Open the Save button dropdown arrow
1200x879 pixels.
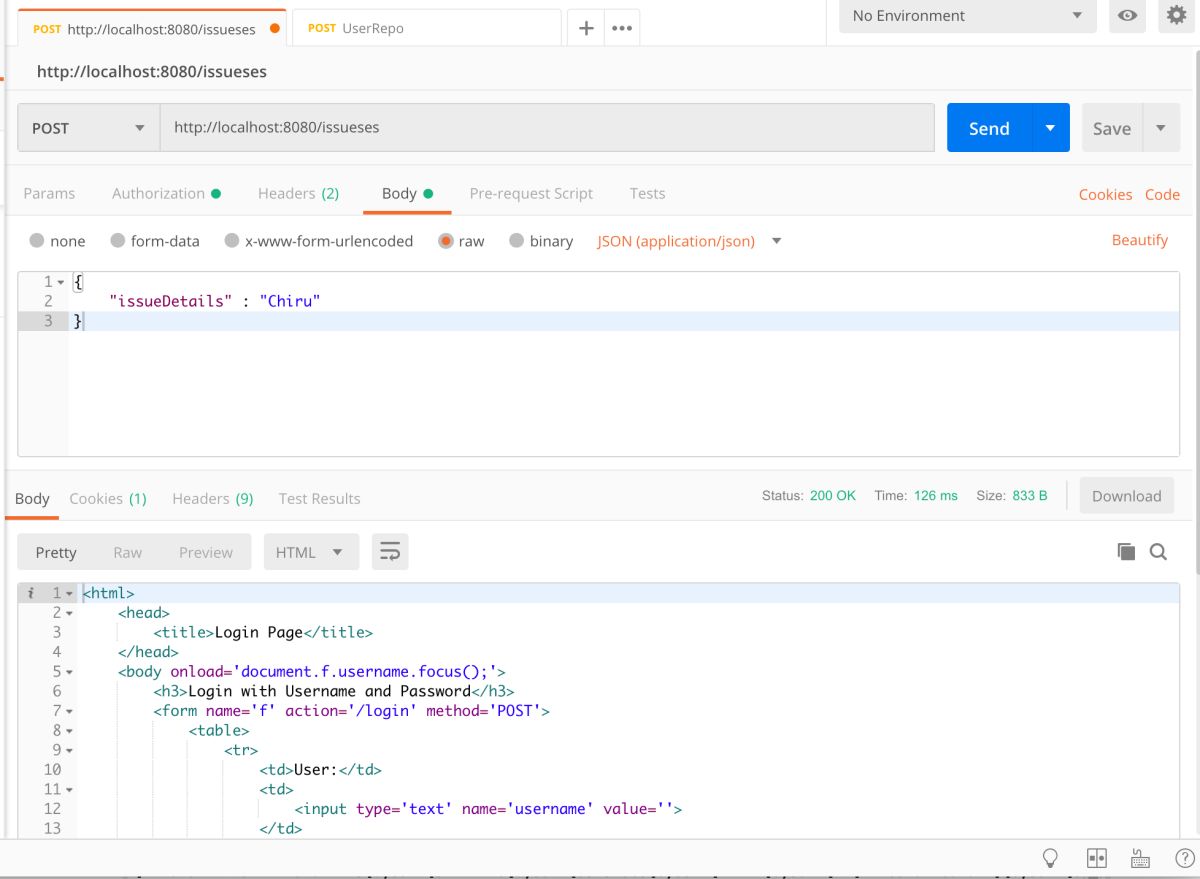click(x=1161, y=128)
